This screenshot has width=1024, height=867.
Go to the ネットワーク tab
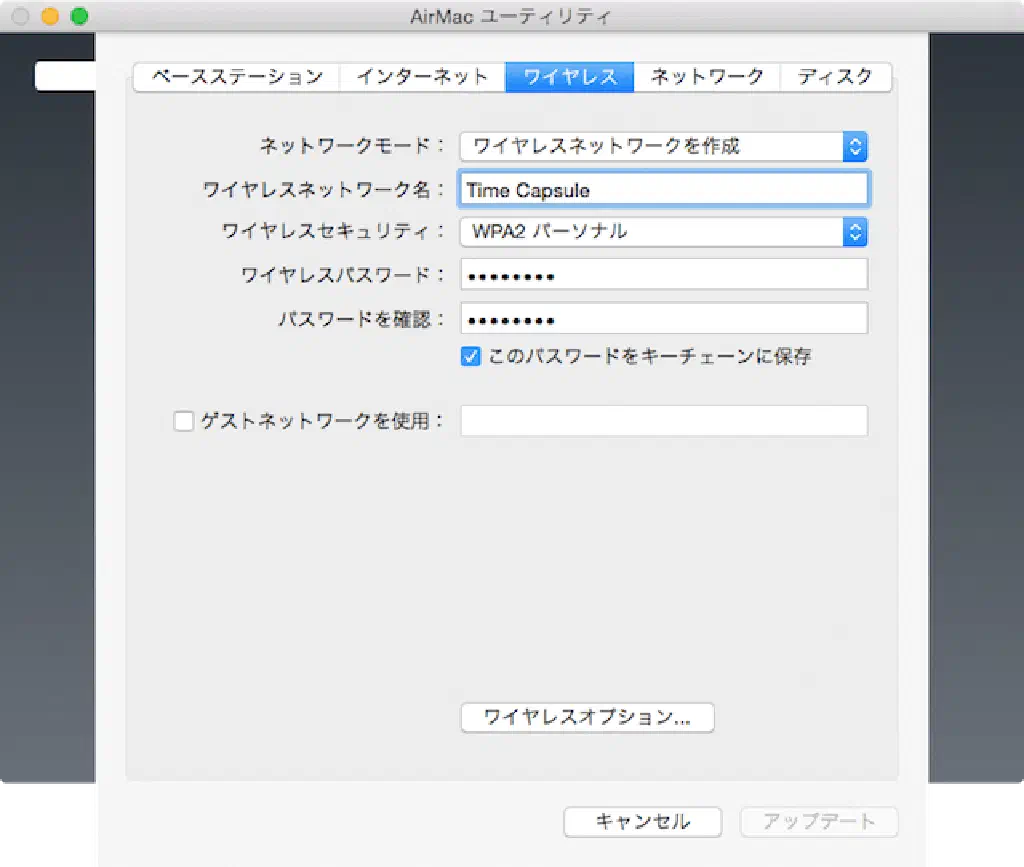(x=706, y=77)
